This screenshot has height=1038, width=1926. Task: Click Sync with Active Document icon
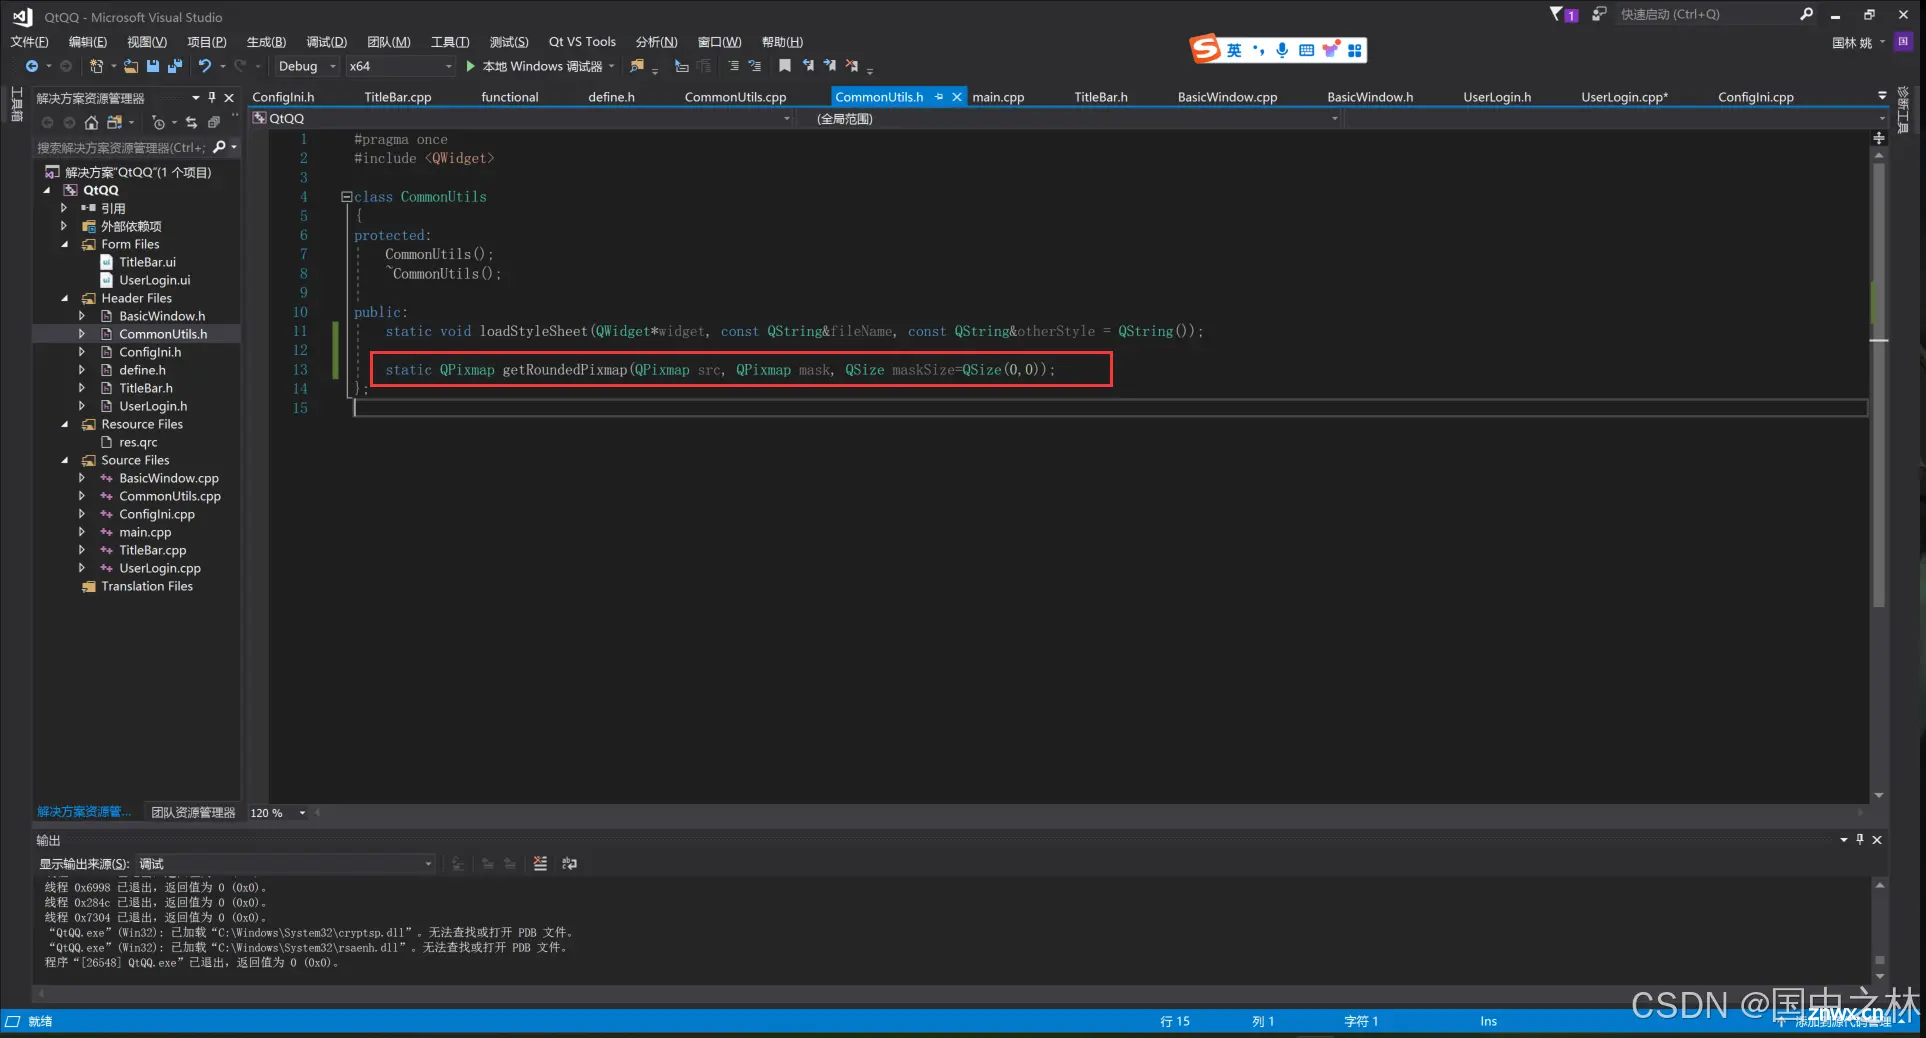coord(191,122)
